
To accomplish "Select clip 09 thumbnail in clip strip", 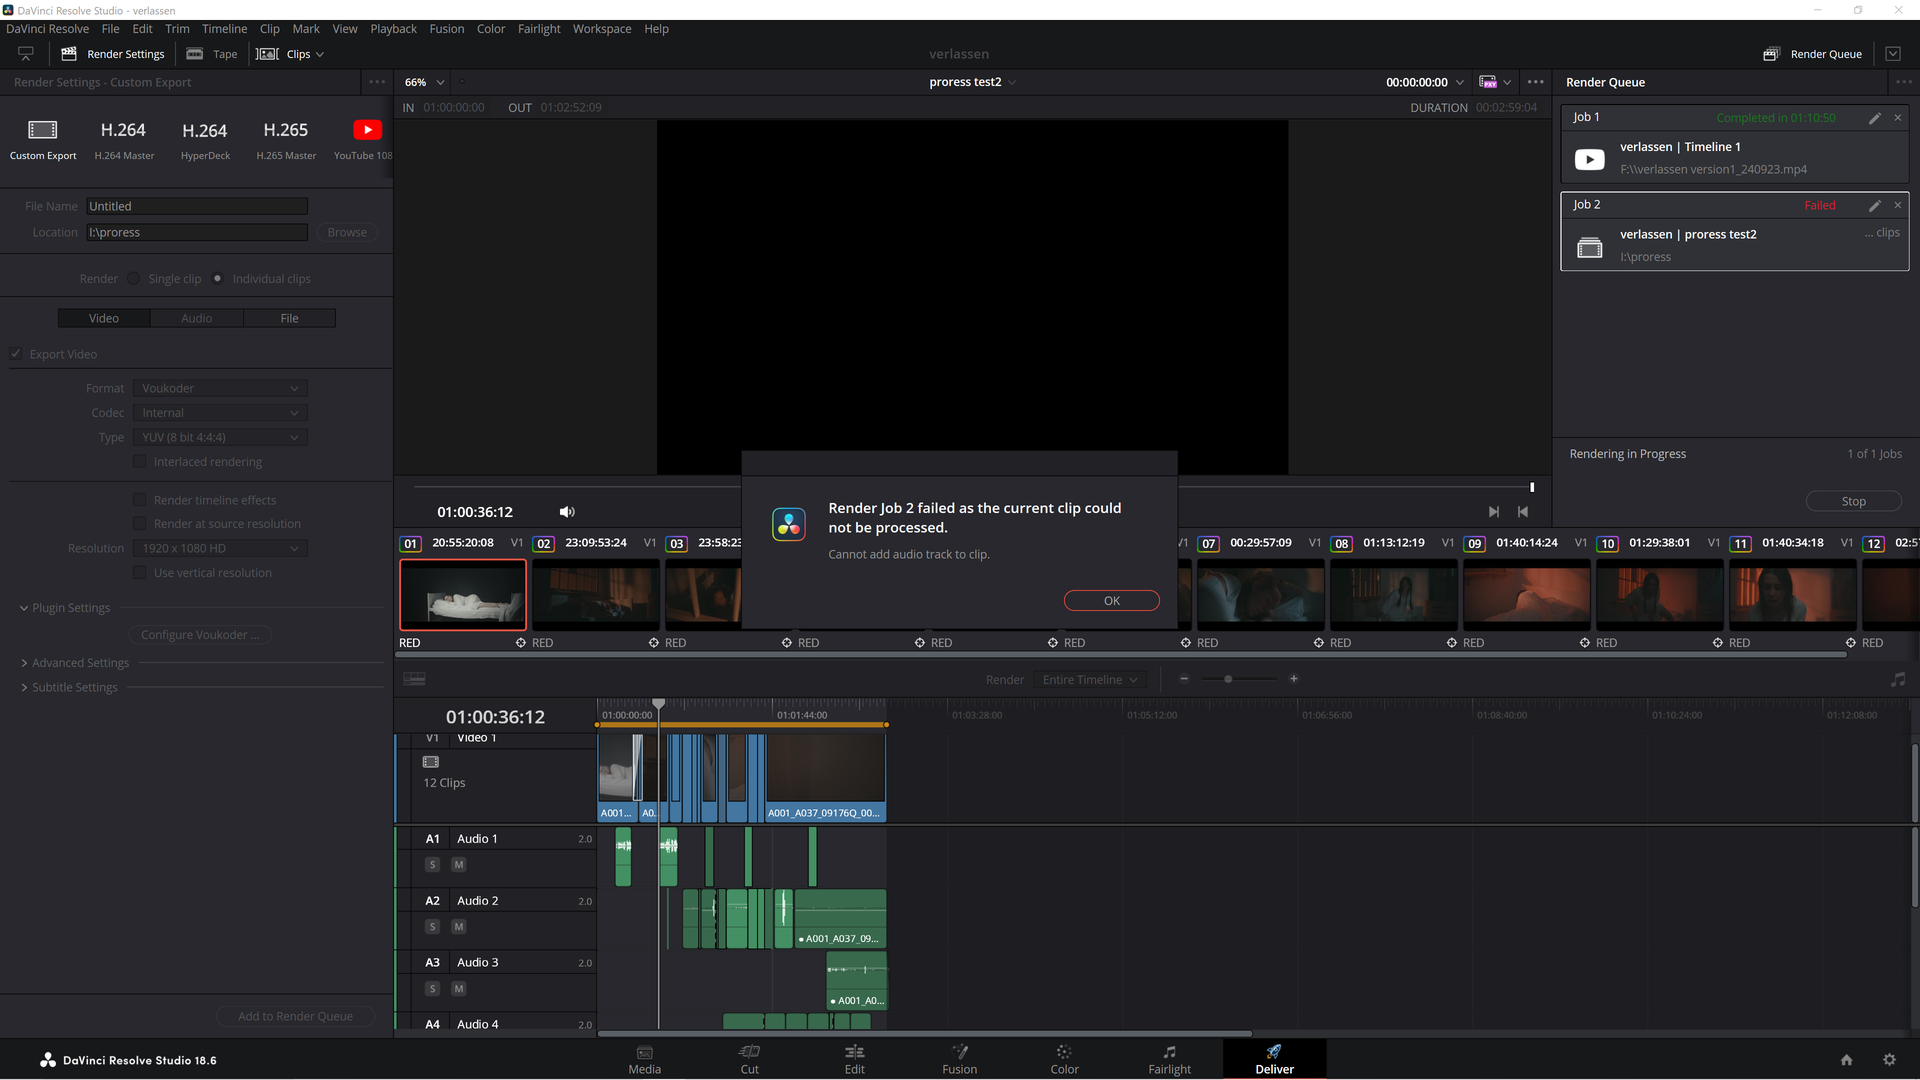I will click(x=1527, y=594).
